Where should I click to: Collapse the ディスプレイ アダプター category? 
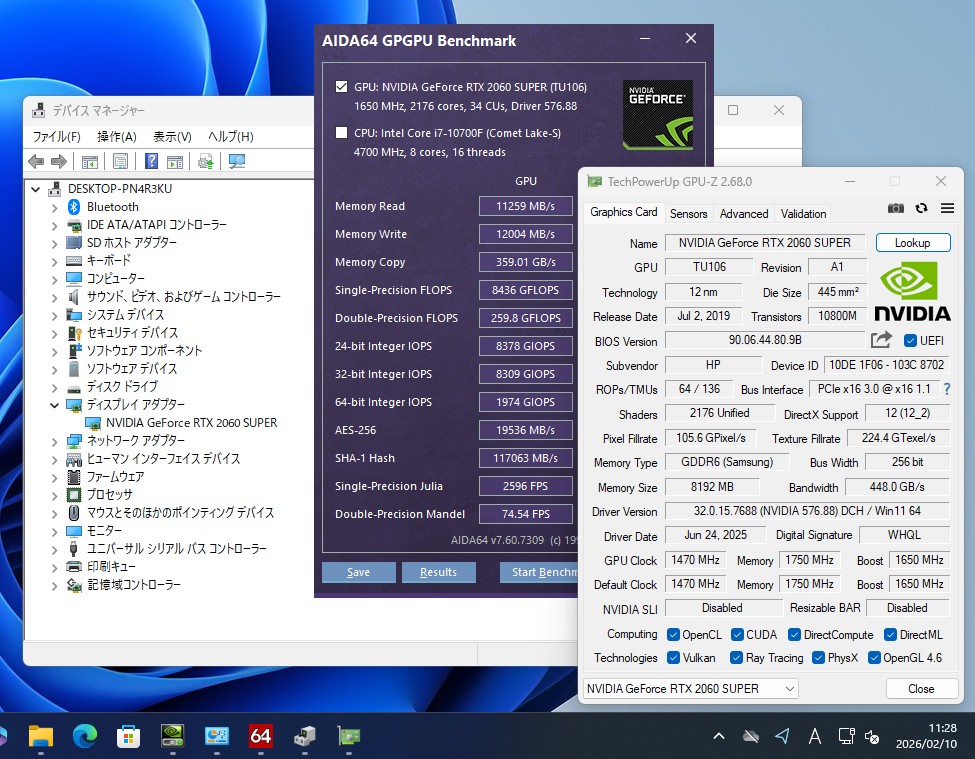(54, 405)
